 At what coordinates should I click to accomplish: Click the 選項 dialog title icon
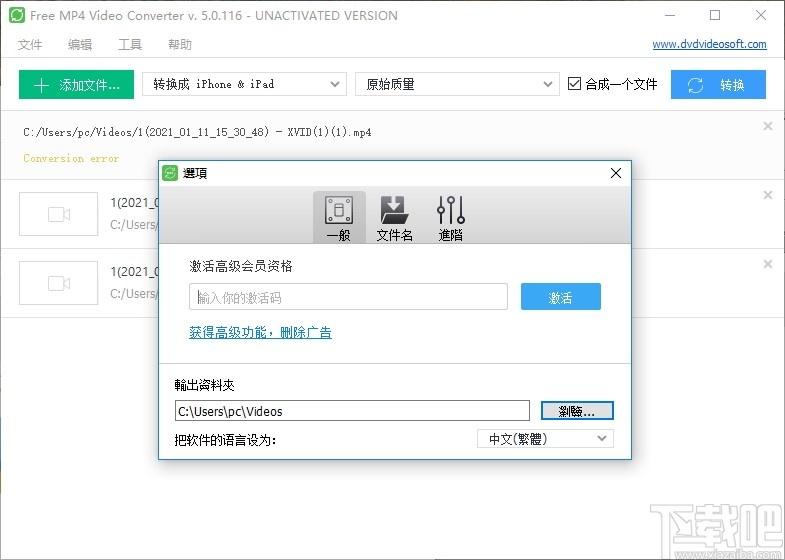pos(170,173)
